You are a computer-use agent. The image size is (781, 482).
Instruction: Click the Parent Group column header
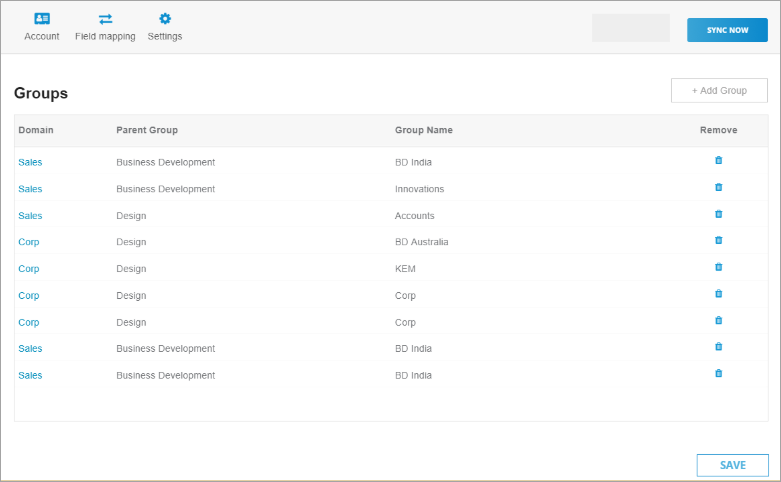[147, 130]
